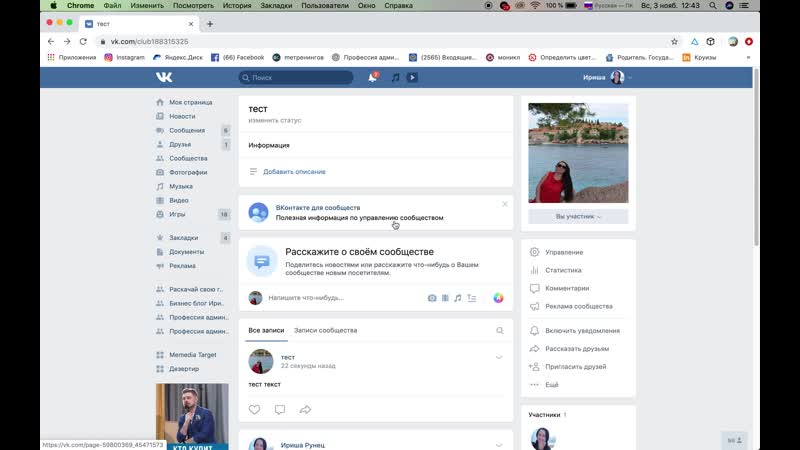Click the VK logo in header
The height and width of the screenshot is (450, 800).
point(164,77)
